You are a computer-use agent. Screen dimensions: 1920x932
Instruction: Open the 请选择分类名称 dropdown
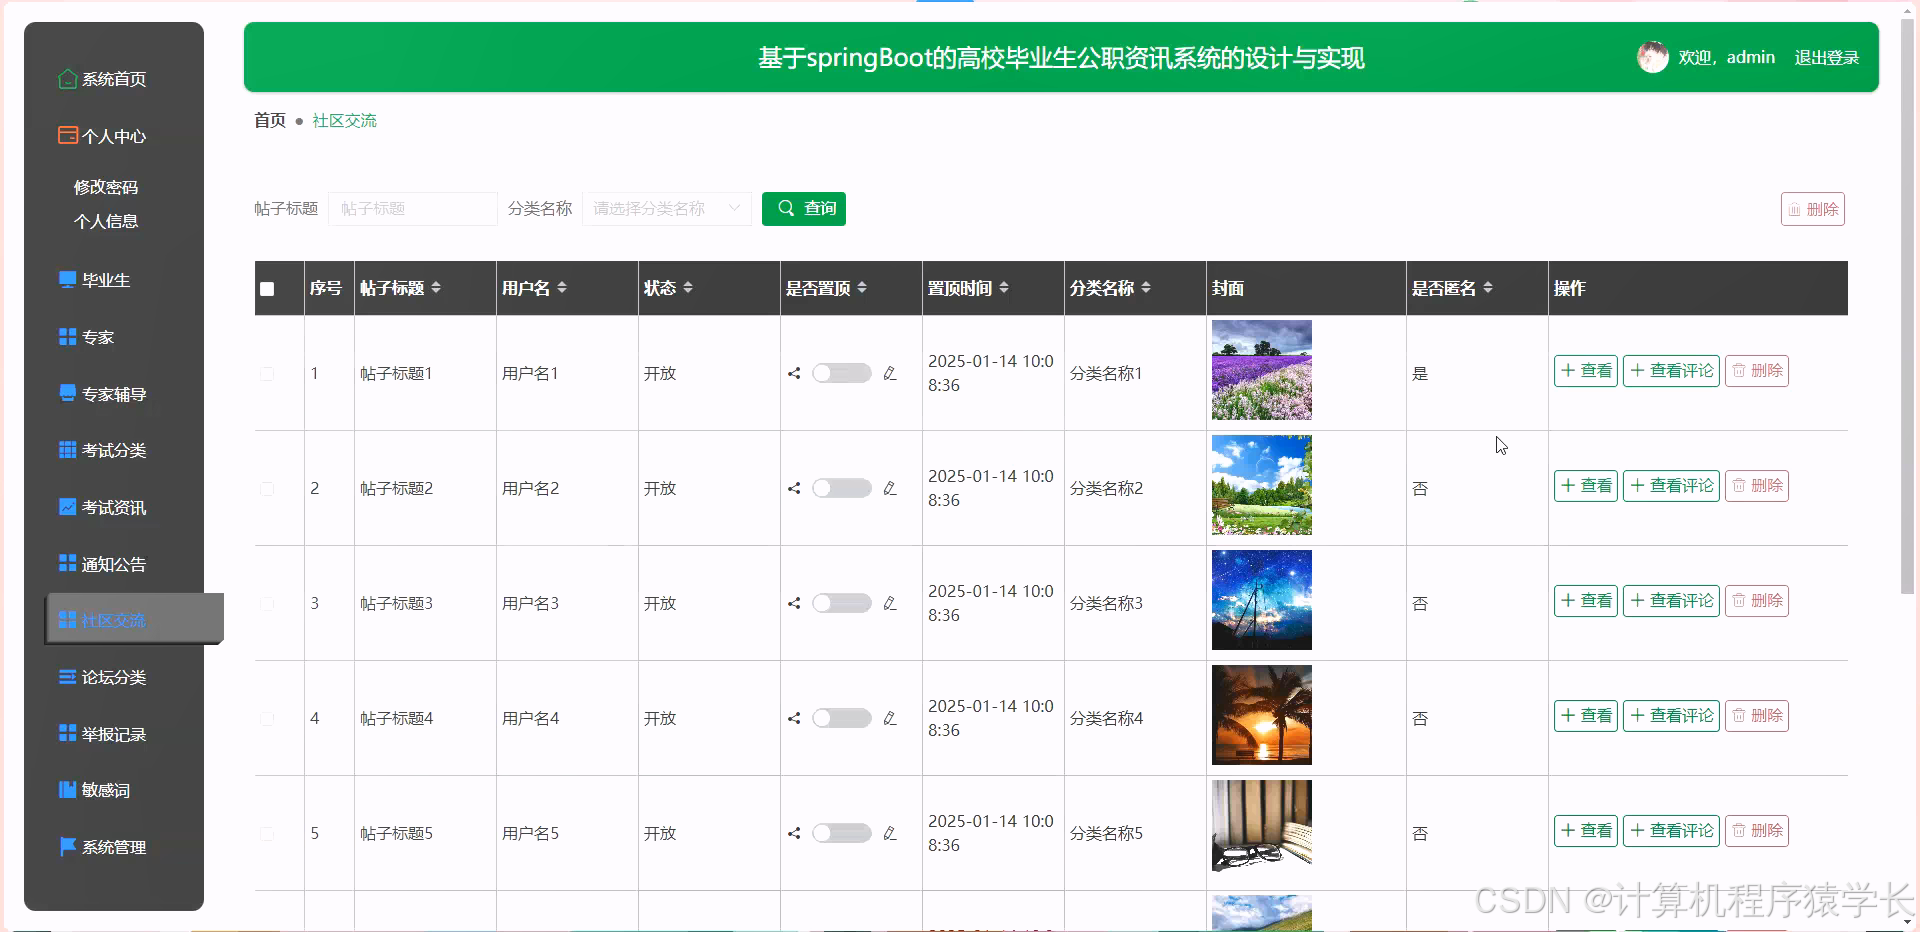click(666, 208)
